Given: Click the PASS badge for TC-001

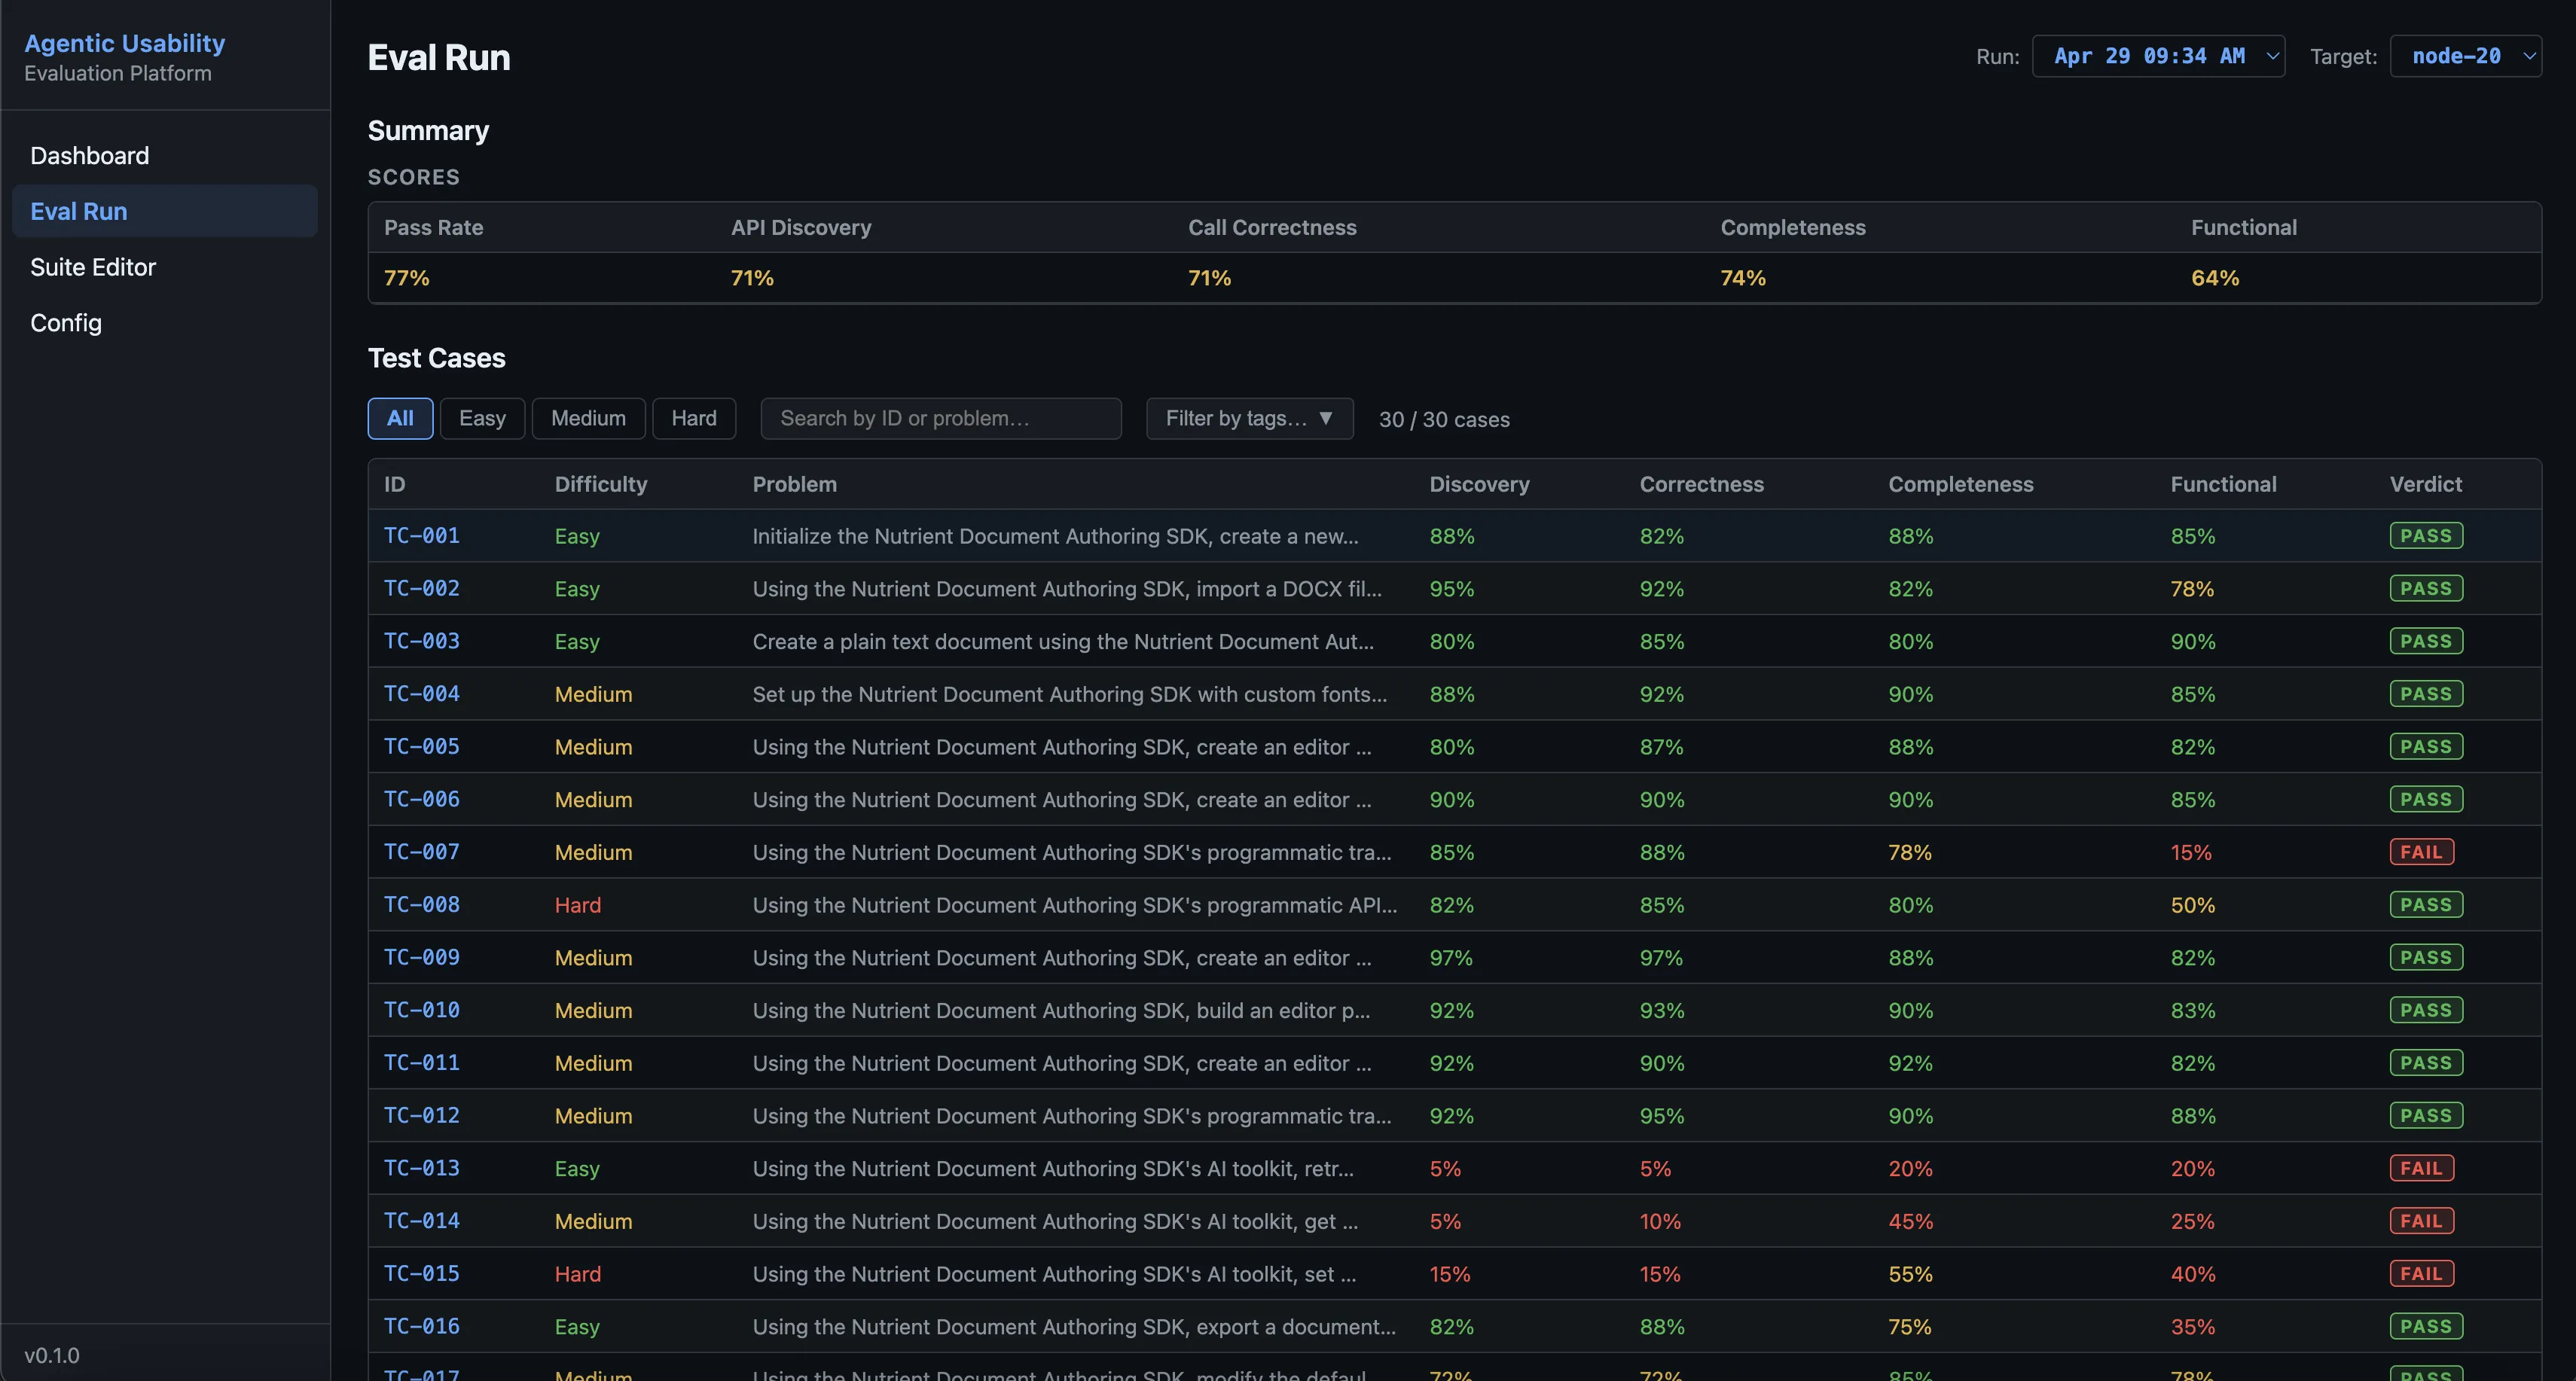Looking at the screenshot, I should click(2426, 535).
